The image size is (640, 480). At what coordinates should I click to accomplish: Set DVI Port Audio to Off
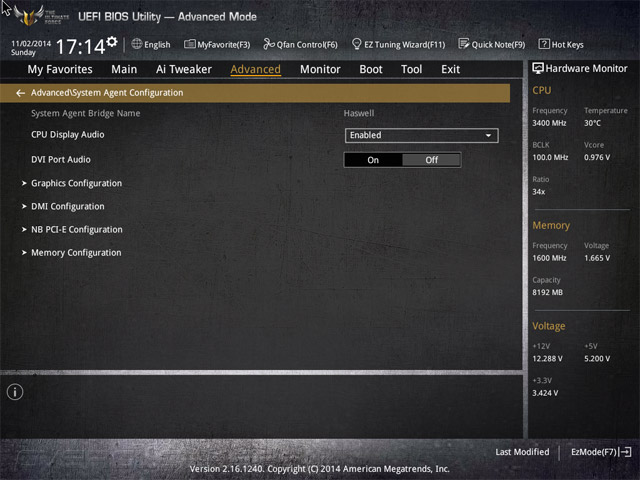[431, 160]
